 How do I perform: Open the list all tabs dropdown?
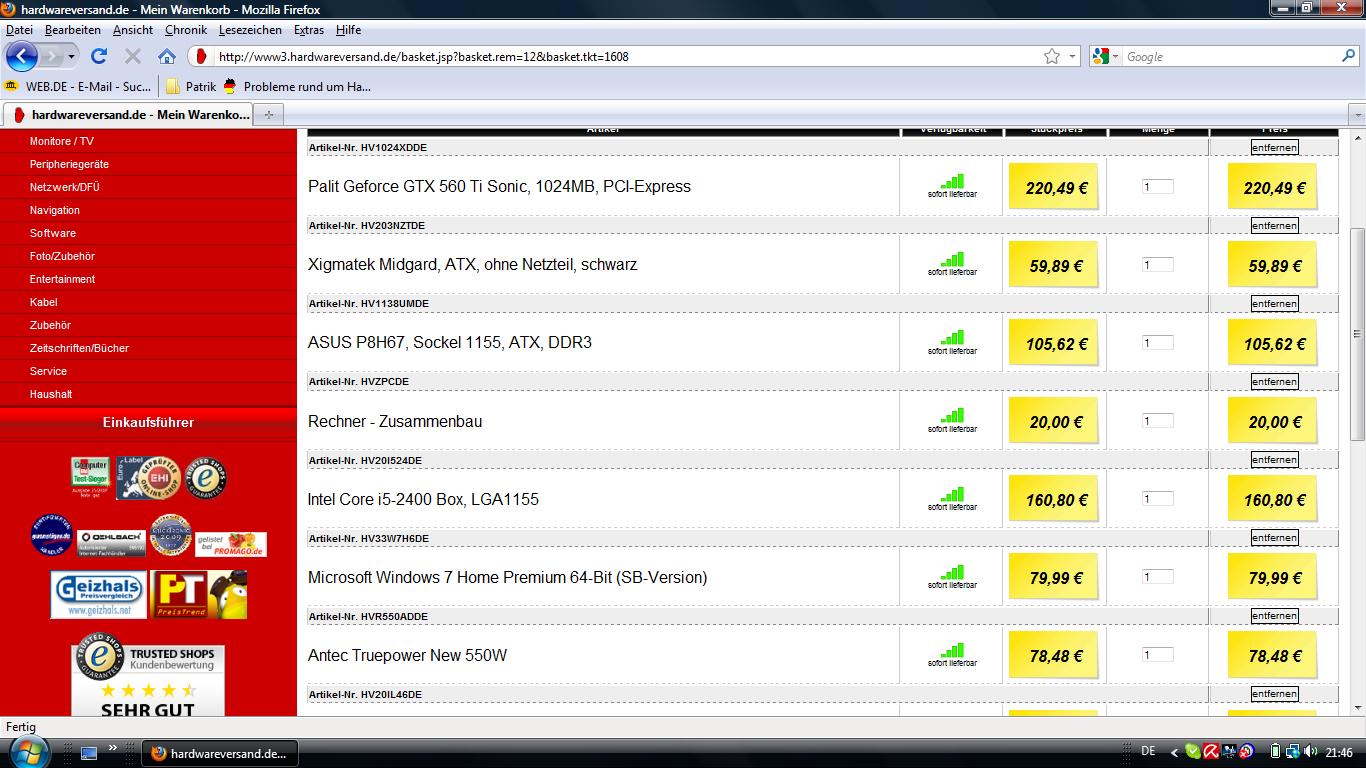coord(1357,115)
